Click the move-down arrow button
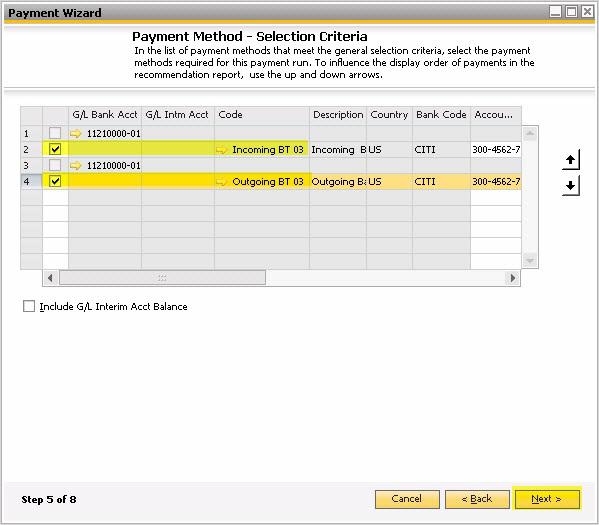 point(571,186)
